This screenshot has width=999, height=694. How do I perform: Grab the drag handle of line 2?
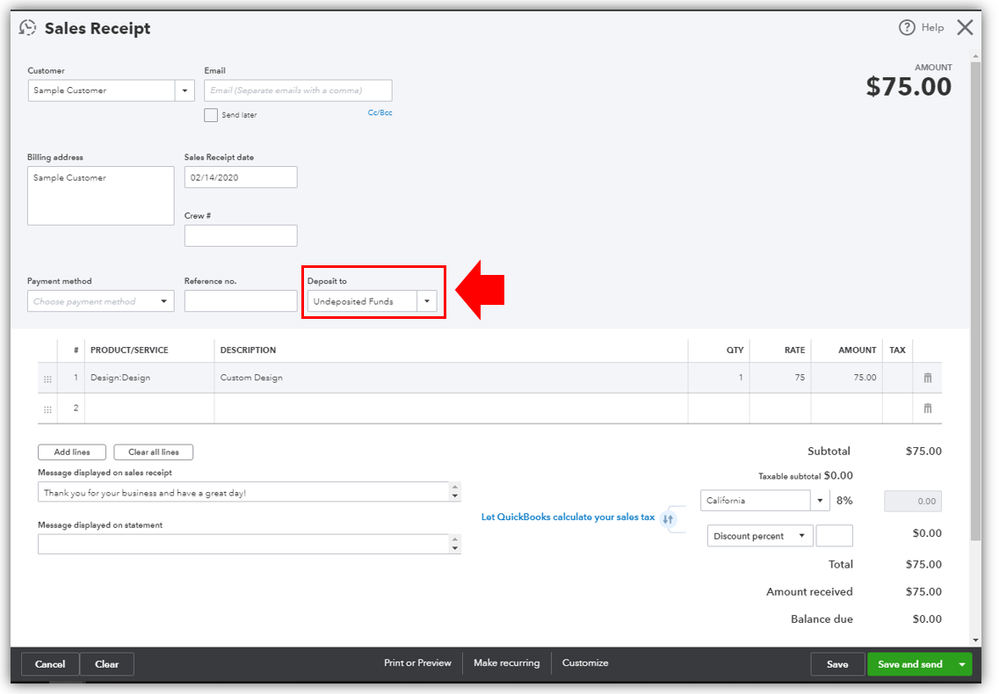tap(48, 409)
